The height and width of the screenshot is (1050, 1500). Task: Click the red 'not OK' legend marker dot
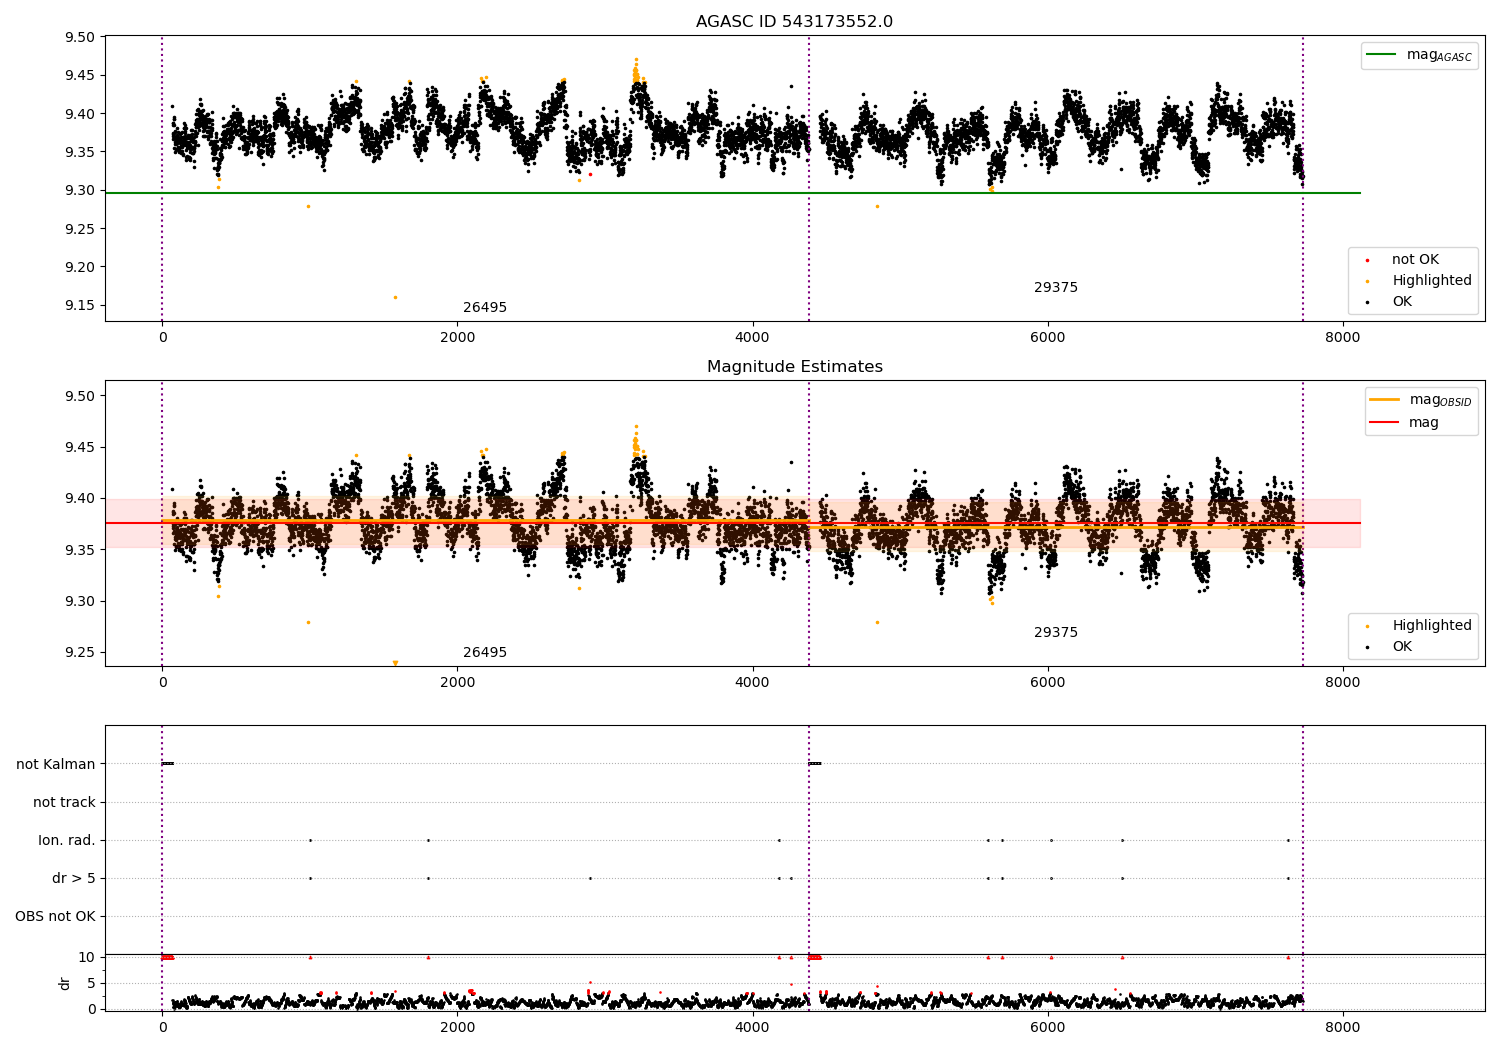(1368, 260)
